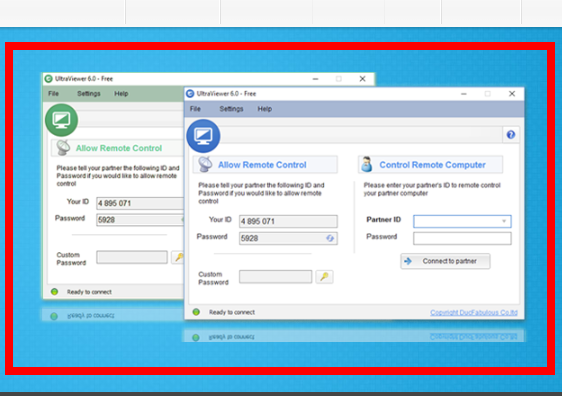Viewport: 562px width, 409px height.
Task: Minimize the green UltraViewer window
Action: point(315,79)
